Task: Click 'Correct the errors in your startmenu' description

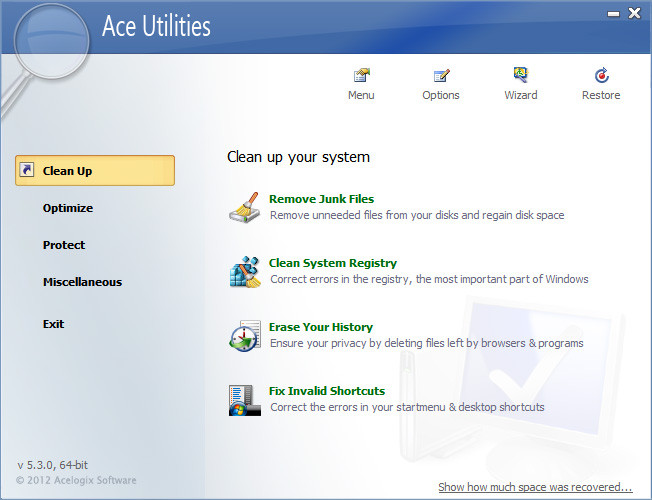Action: (x=407, y=407)
